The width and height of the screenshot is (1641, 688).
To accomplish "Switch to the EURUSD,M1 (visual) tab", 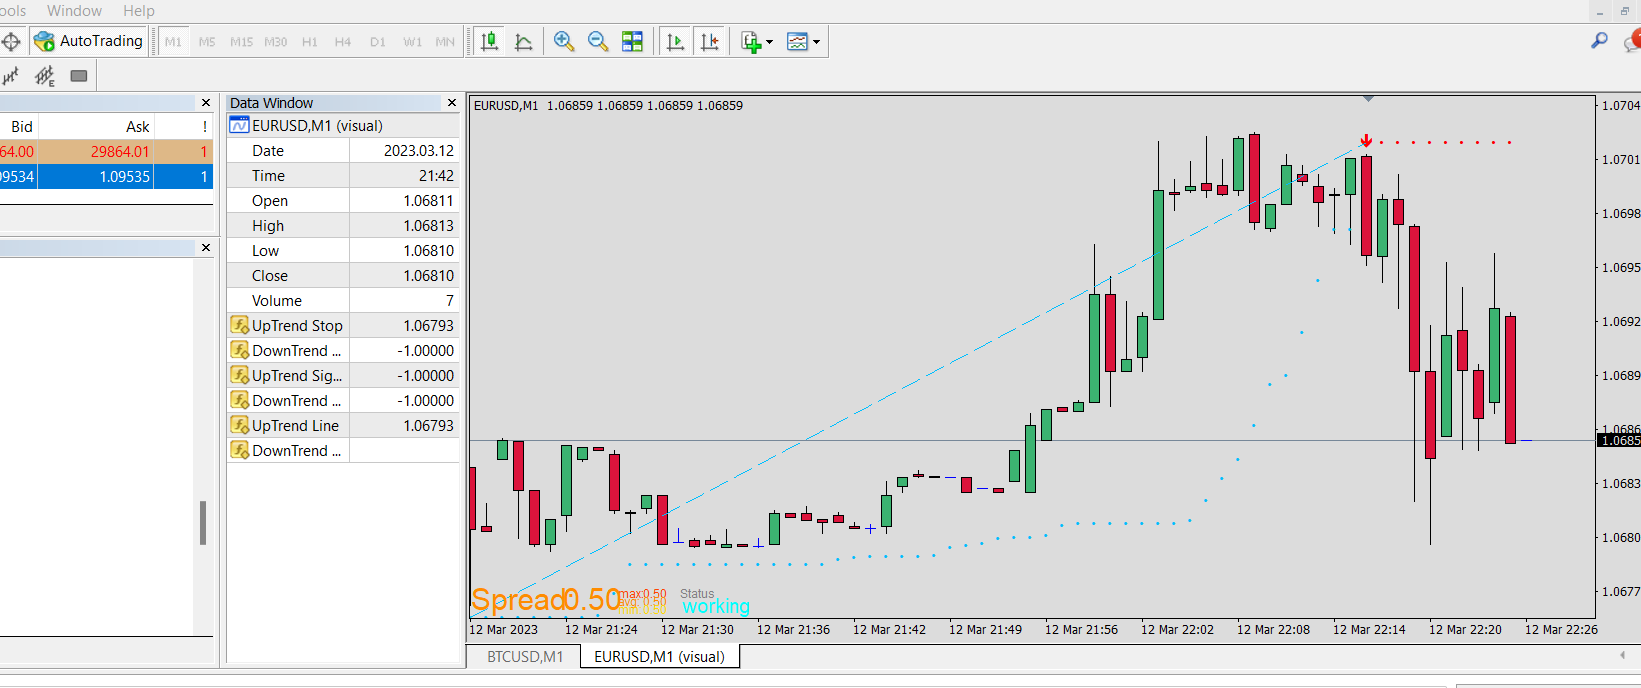I will (660, 657).
